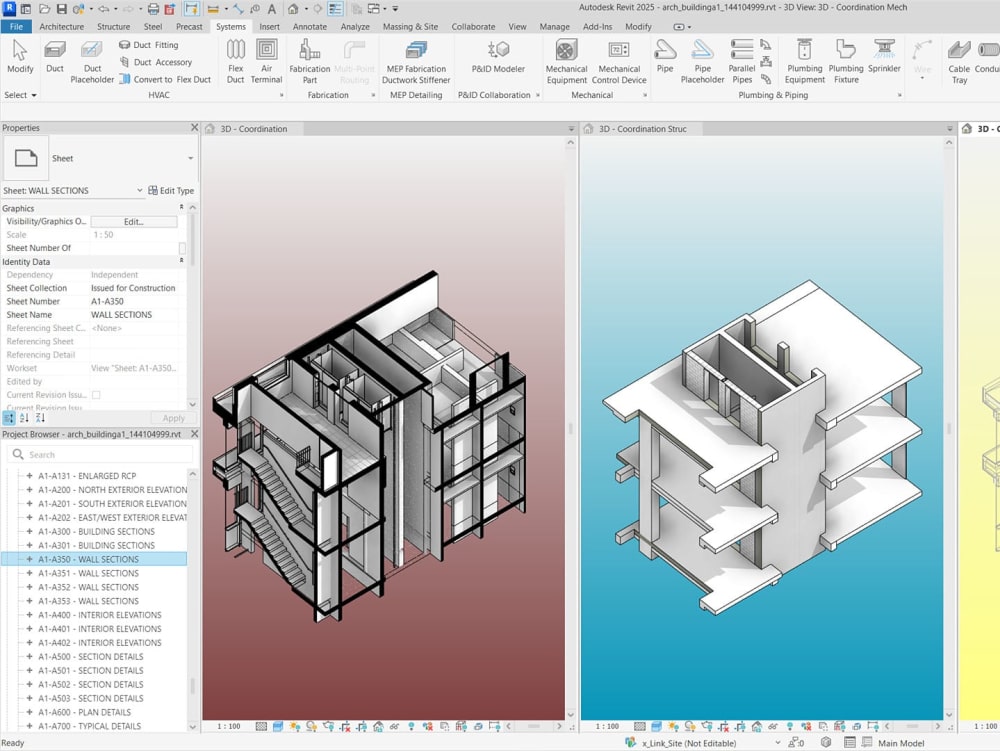1000x751 pixels.
Task: Switch to the Architecture ribbon tab
Action: click(61, 27)
